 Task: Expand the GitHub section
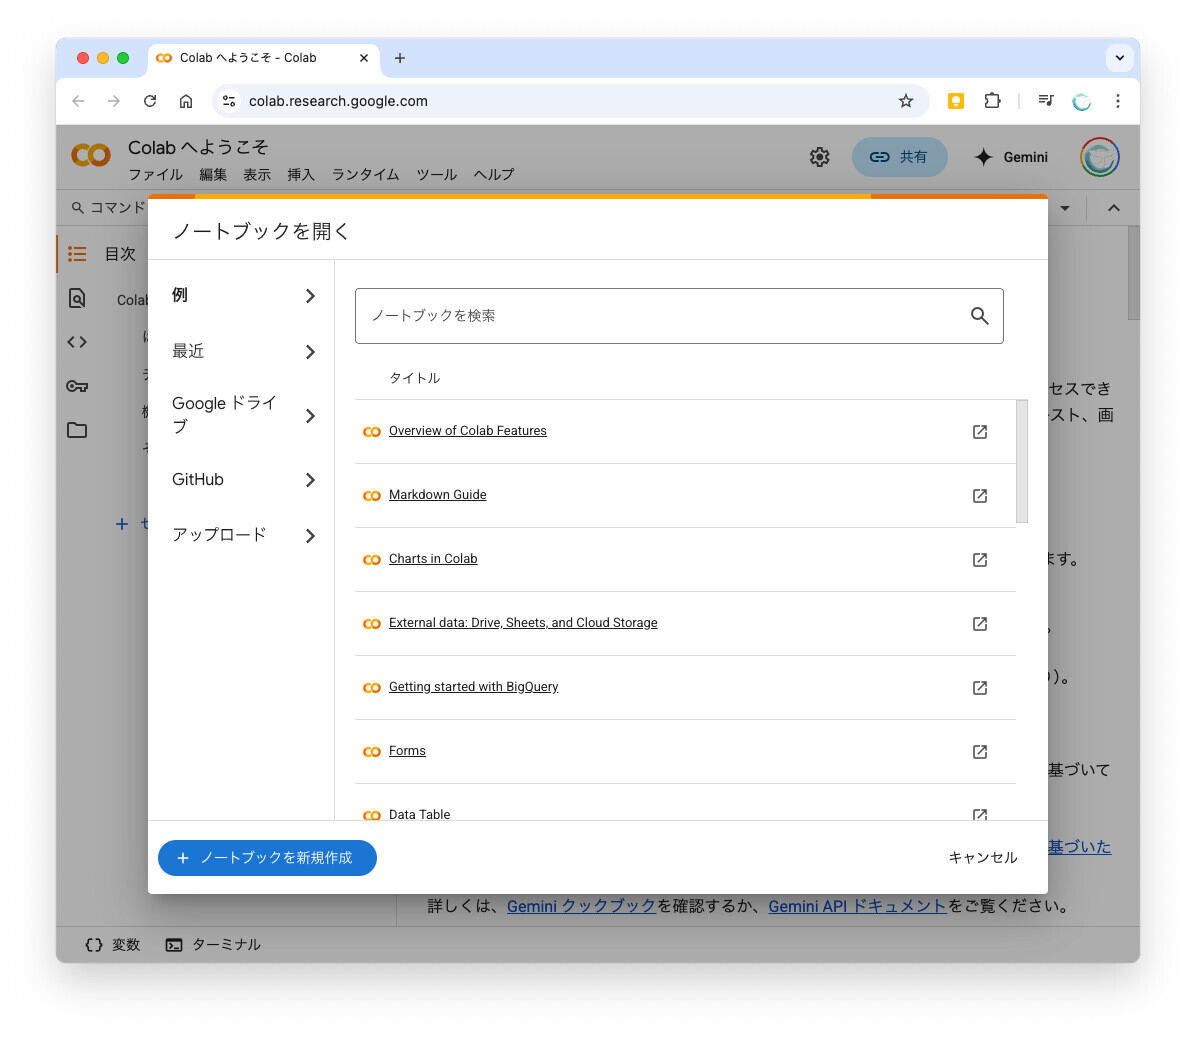[243, 480]
